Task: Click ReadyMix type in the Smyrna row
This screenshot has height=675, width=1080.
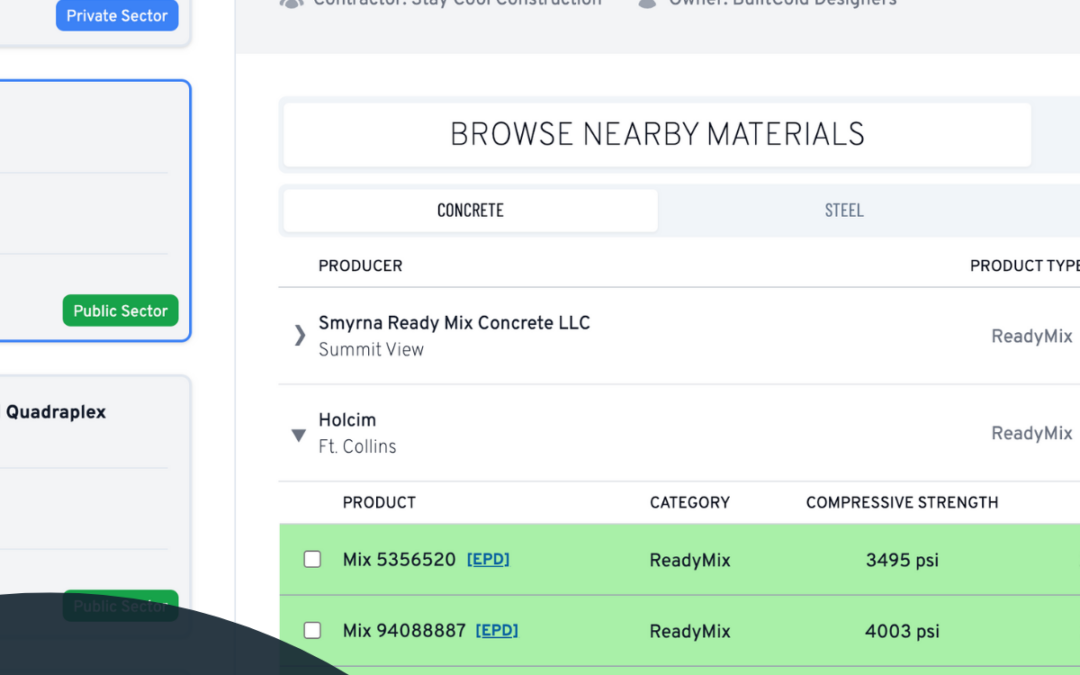Action: [1031, 336]
